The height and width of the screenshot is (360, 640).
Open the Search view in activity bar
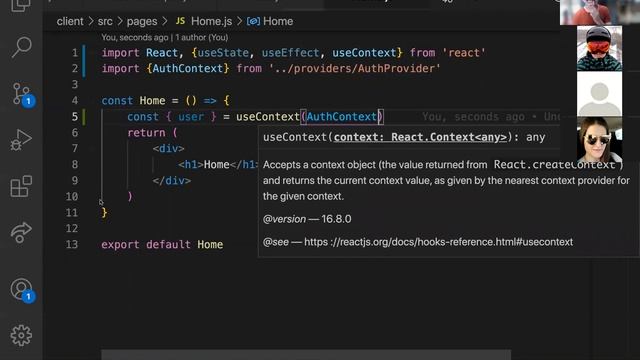click(x=21, y=47)
